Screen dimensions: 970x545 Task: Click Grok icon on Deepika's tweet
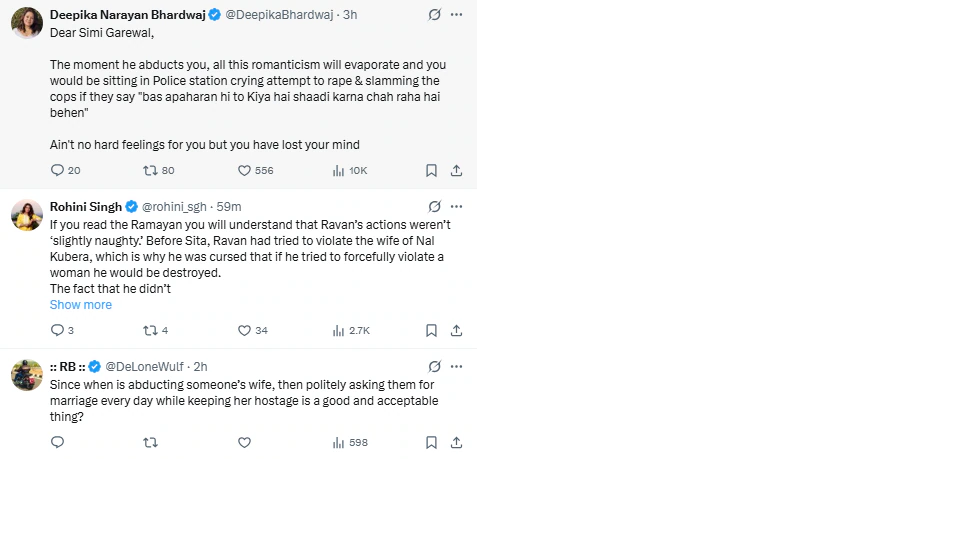434,15
